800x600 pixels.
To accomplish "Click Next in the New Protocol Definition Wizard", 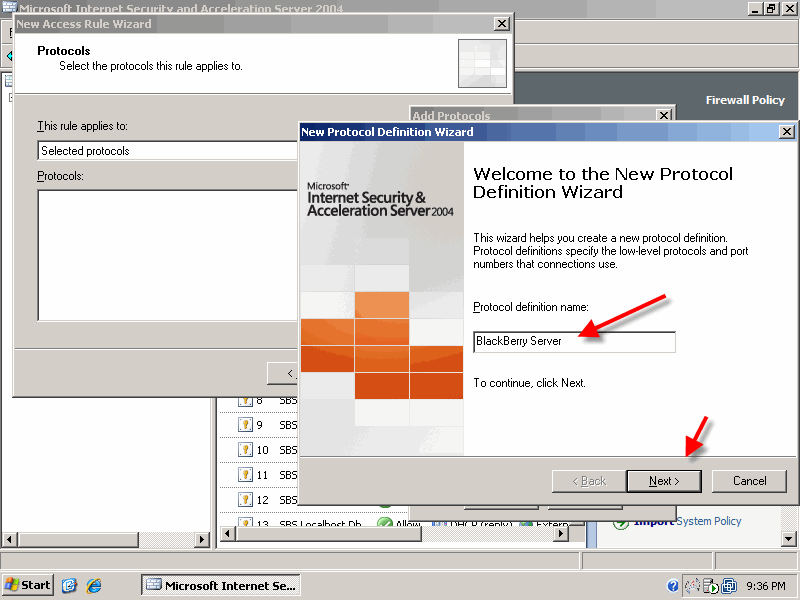I will [664, 481].
